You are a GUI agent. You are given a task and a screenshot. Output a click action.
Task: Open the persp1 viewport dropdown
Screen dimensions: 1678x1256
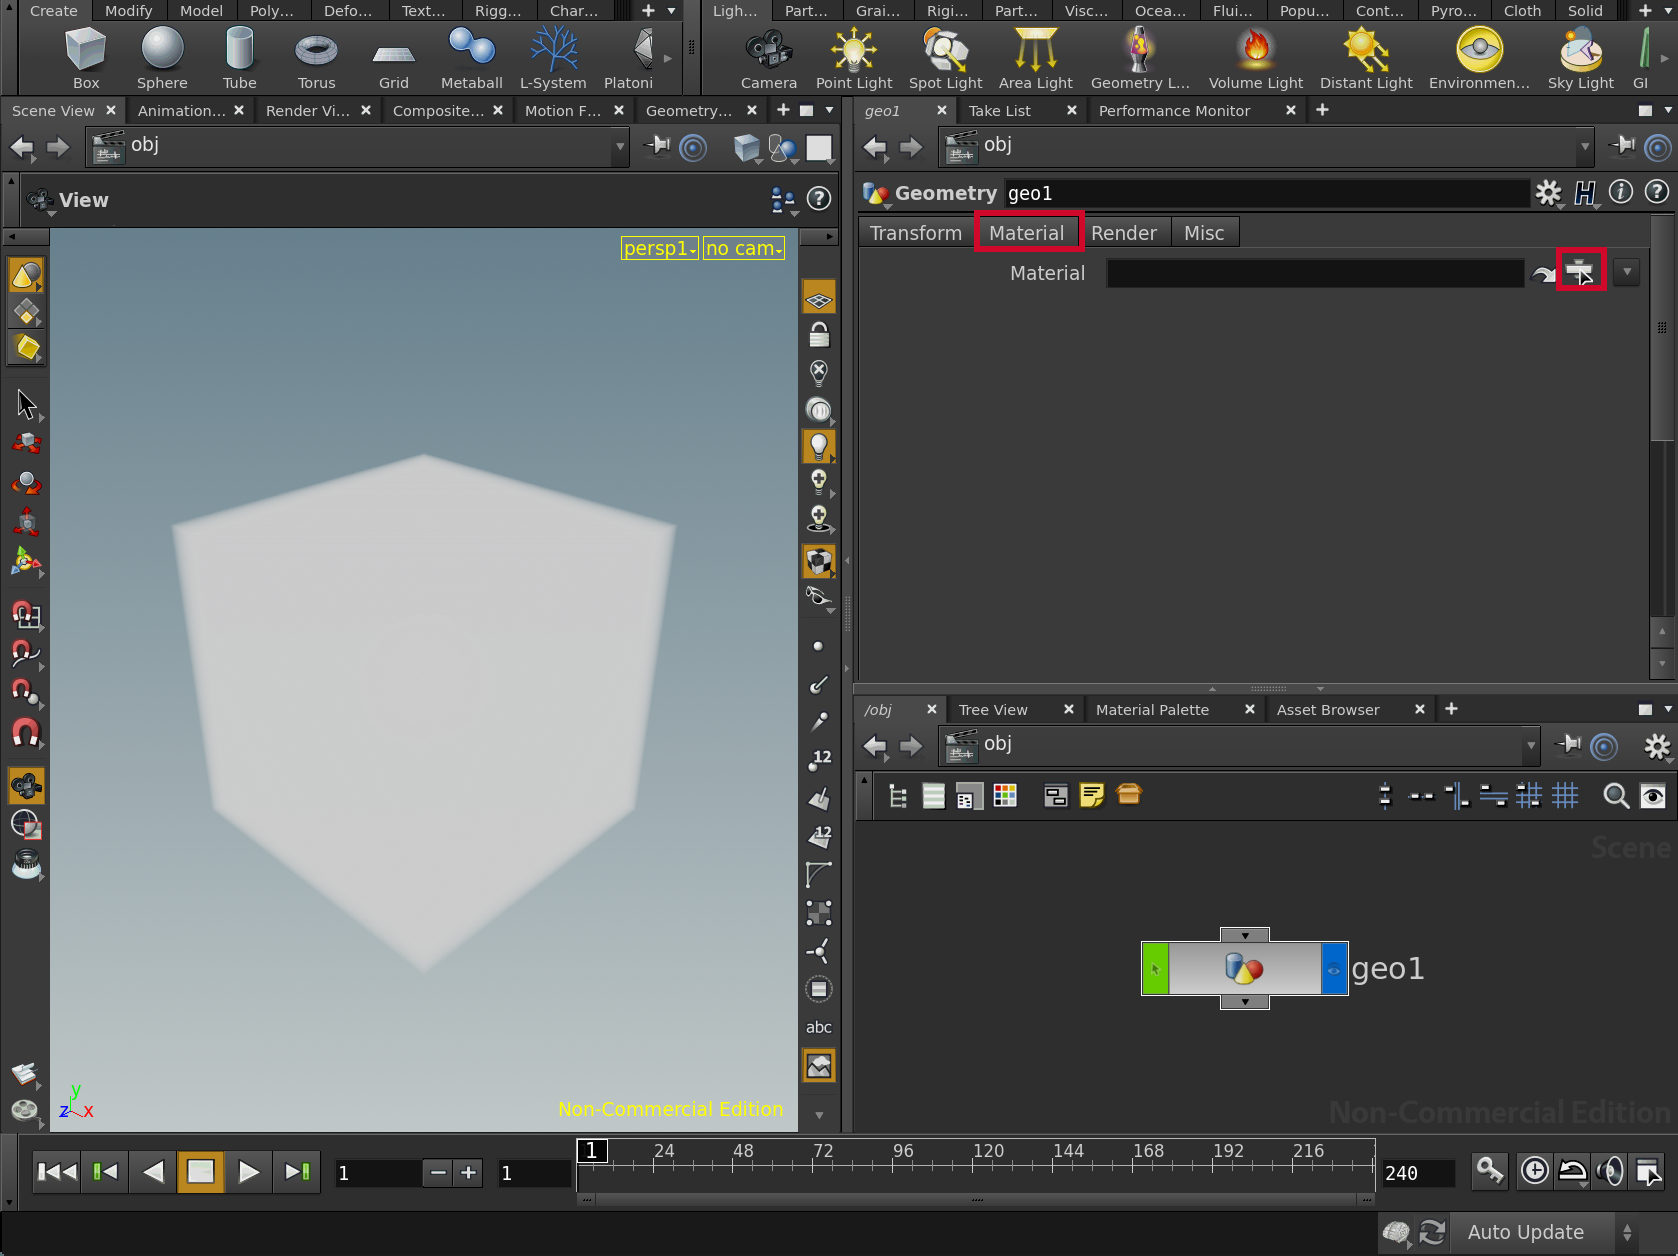[659, 248]
